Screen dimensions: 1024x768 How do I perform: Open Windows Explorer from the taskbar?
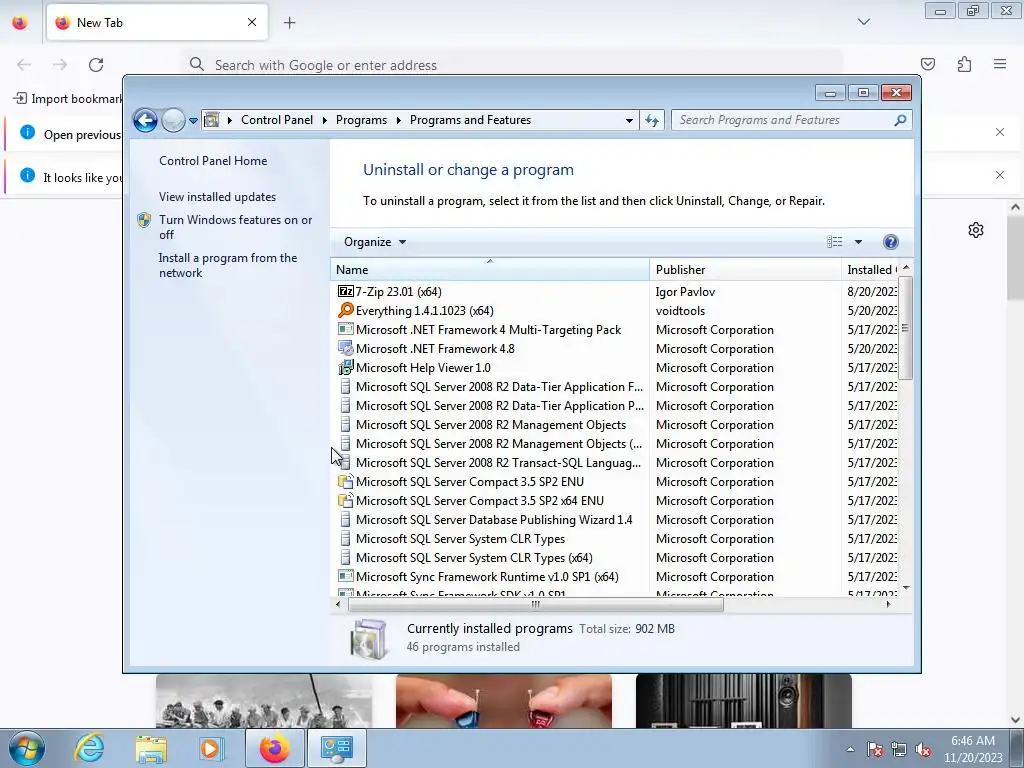[x=151, y=748]
